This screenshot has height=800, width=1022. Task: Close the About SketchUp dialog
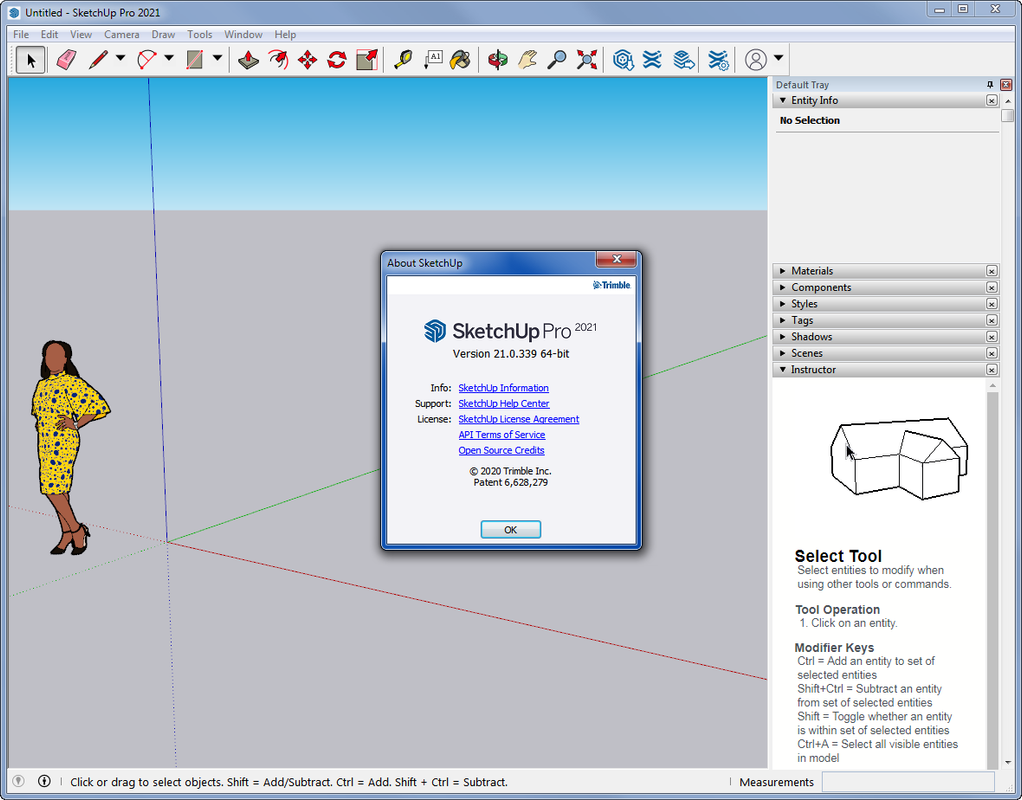pyautogui.click(x=616, y=259)
